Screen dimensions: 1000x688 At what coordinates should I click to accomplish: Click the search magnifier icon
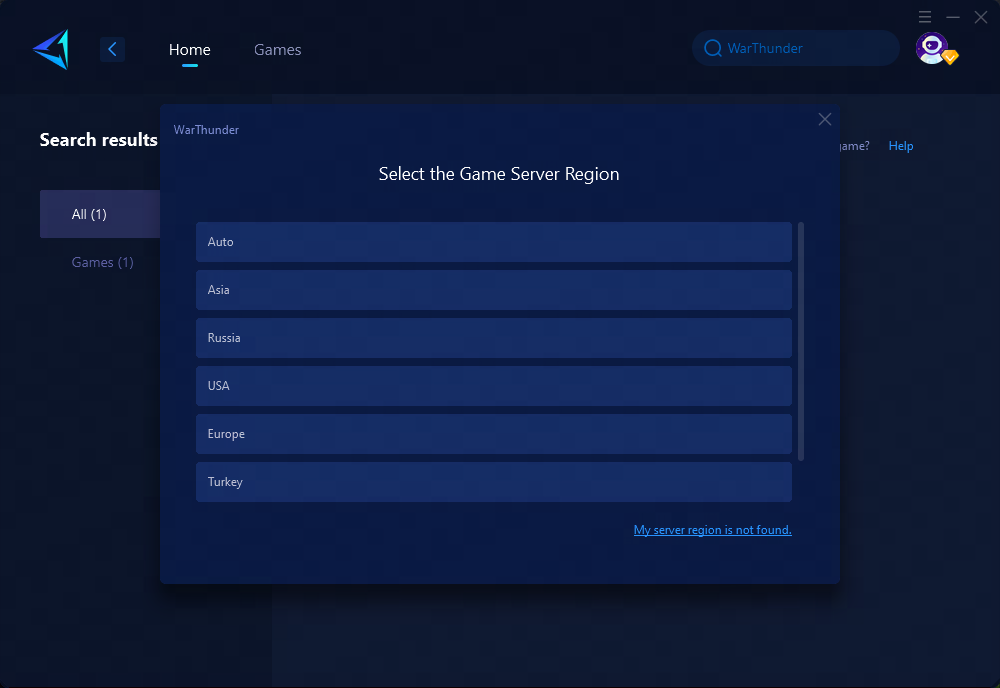pos(712,48)
